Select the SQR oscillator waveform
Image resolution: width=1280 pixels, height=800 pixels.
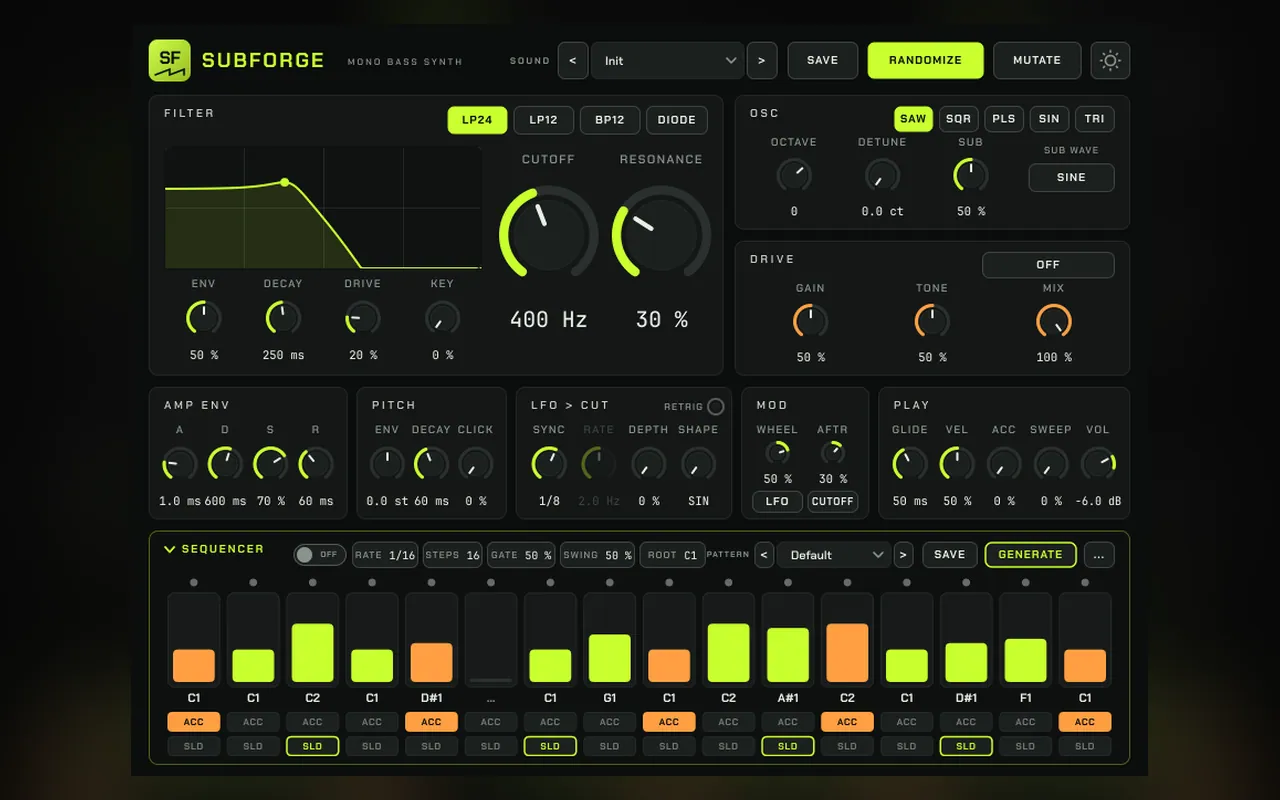(x=958, y=119)
